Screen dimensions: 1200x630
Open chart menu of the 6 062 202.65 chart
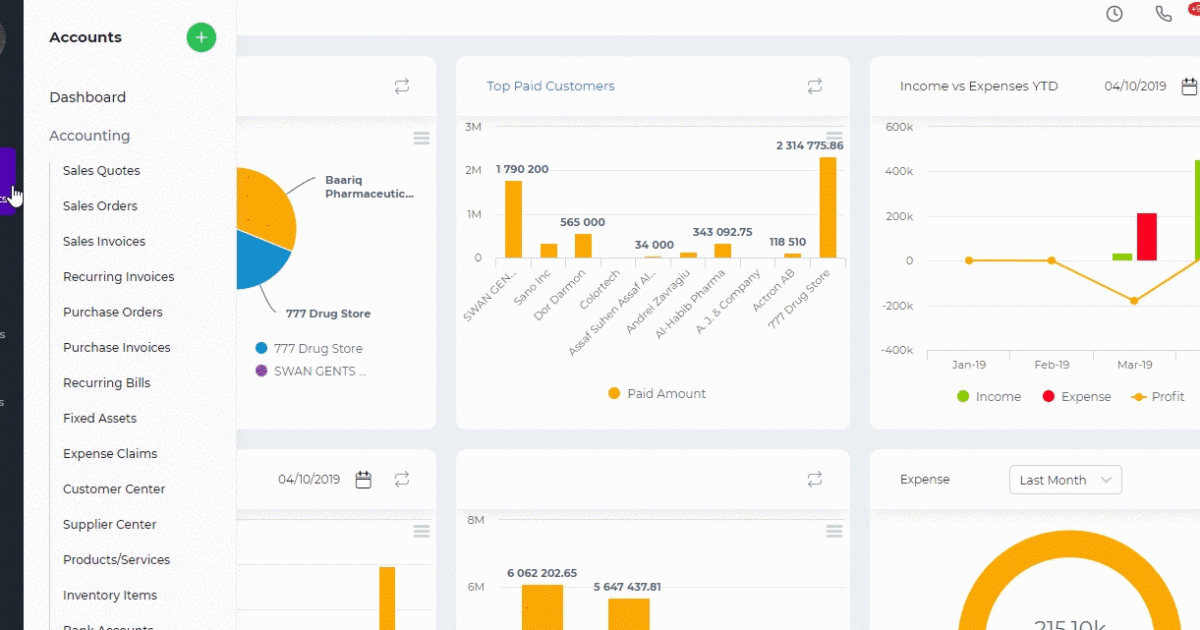tap(835, 530)
